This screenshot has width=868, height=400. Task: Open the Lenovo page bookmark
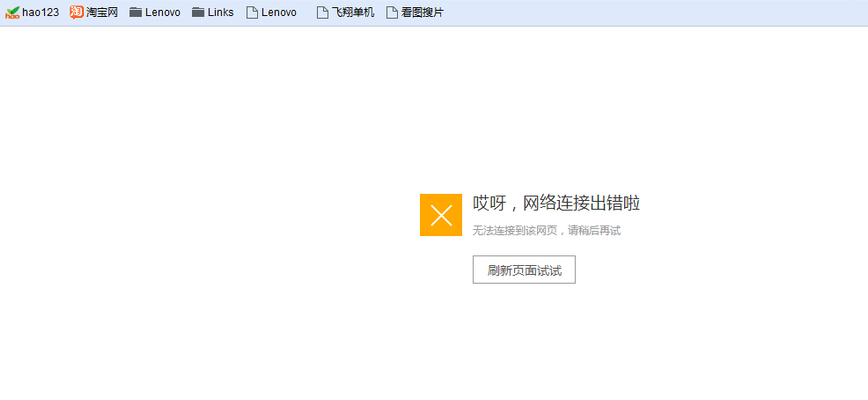[x=272, y=12]
